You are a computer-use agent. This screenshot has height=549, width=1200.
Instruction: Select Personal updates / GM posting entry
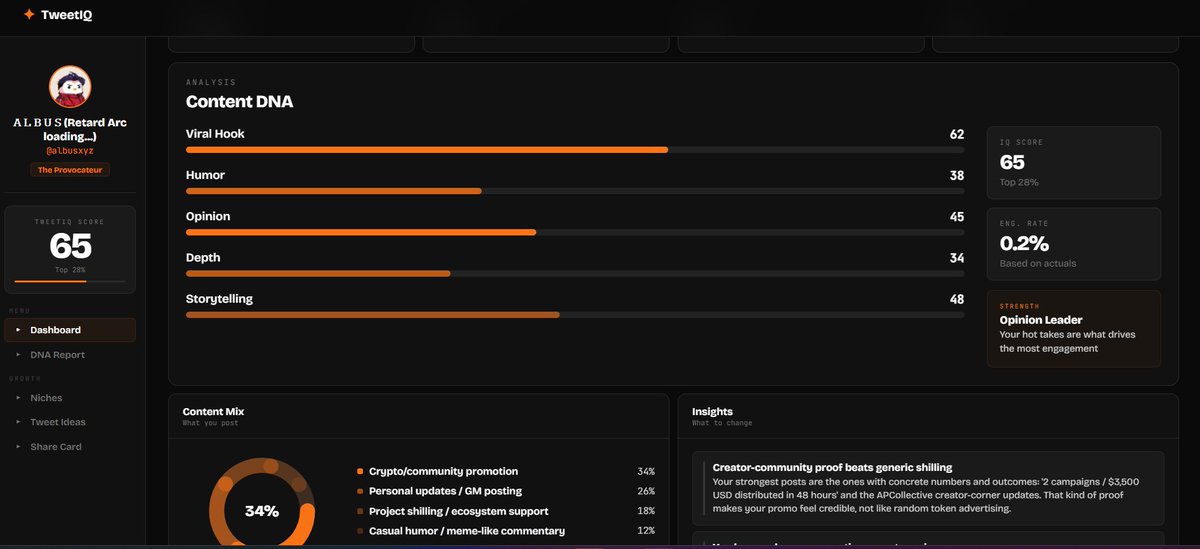tap(505, 491)
